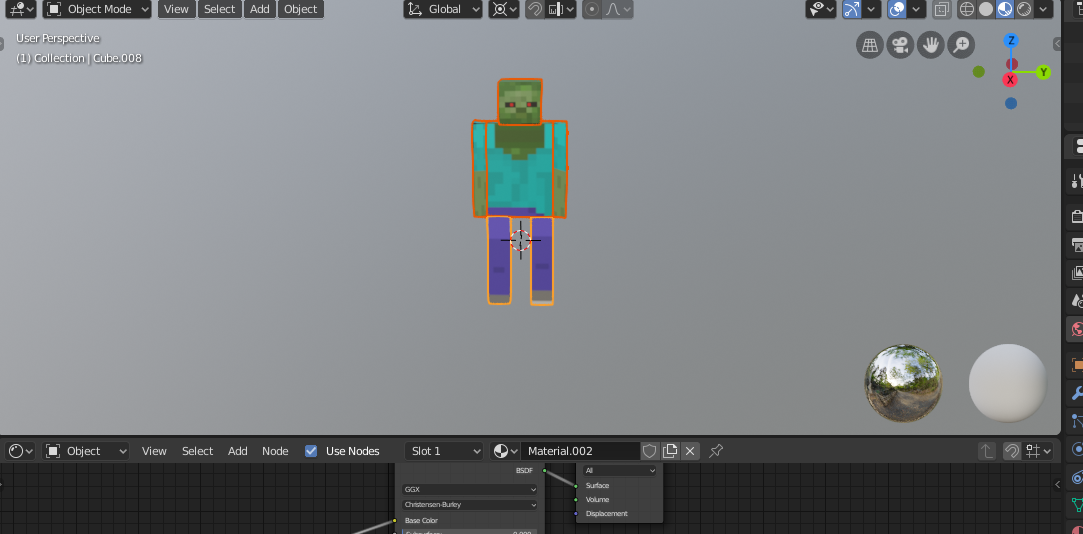This screenshot has width=1083, height=534.
Task: Click the zoom view magnifier icon
Action: coord(961,45)
